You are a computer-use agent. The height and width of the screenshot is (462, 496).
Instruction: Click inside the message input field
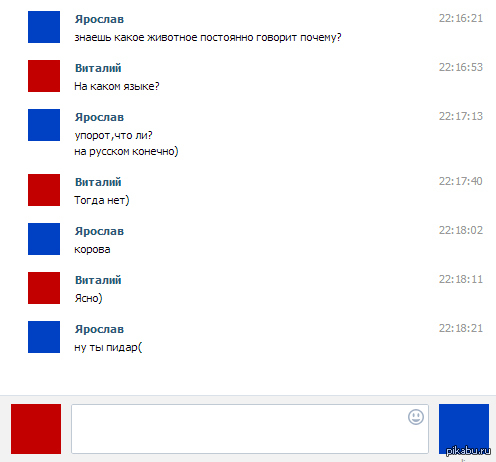(250, 429)
